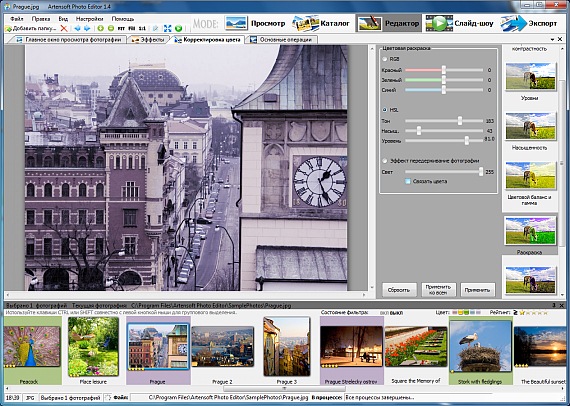This screenshot has width=570, height=406.
Task: Start slideshow with green play toolbar icon
Action: pos(178,28)
